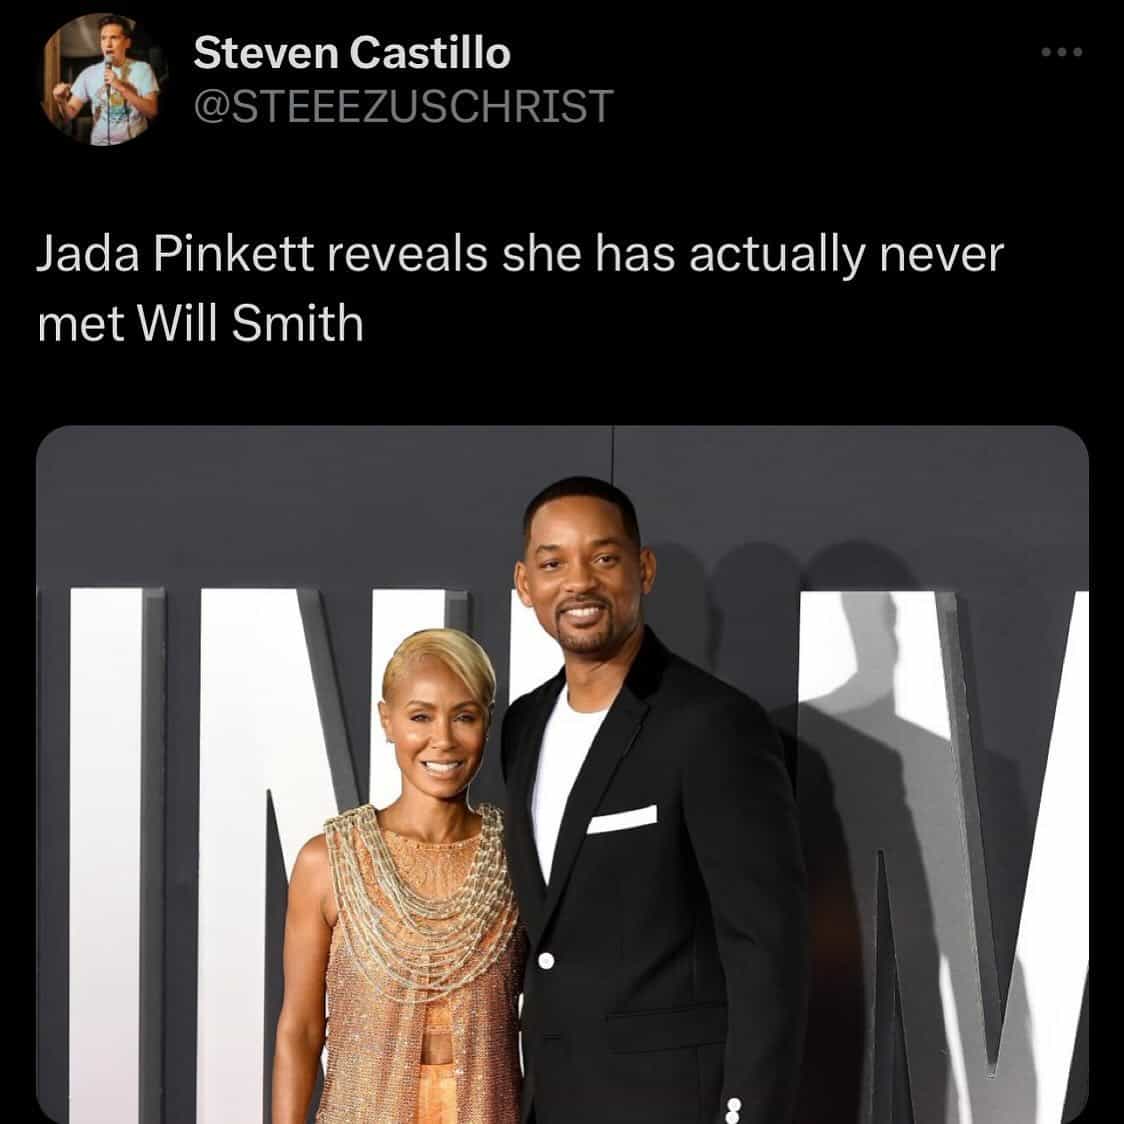Open the @STEEEZUSCHRIST handle link
The width and height of the screenshot is (1124, 1124).
click(x=404, y=106)
